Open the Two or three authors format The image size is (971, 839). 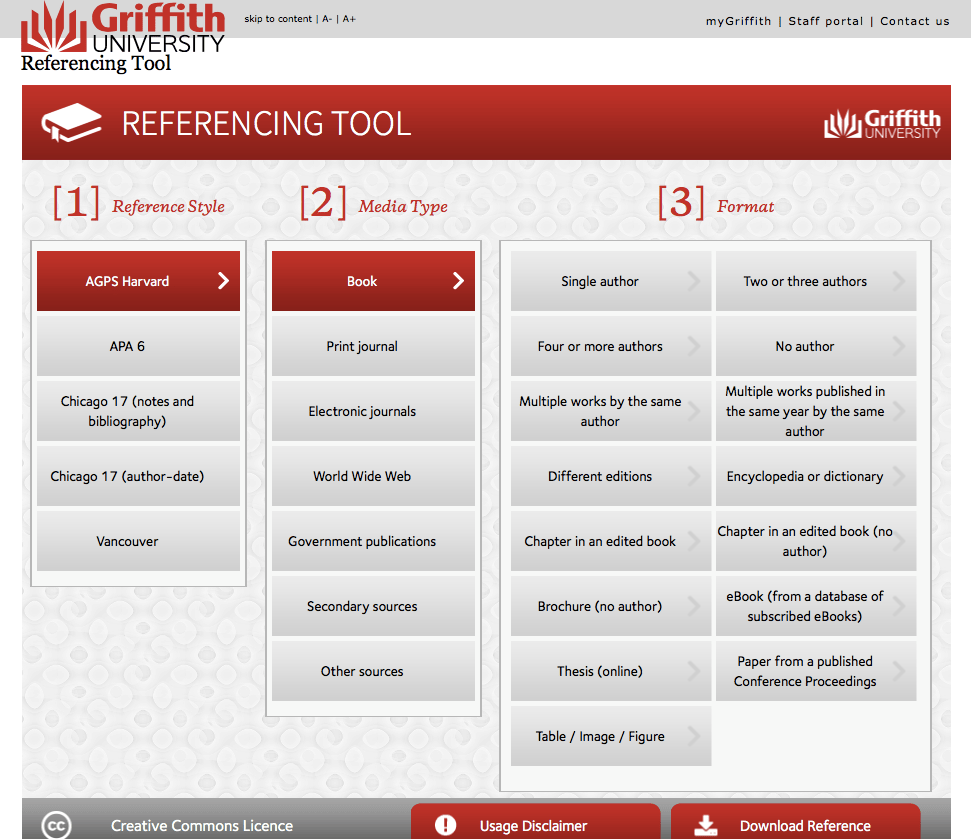pyautogui.click(x=816, y=281)
